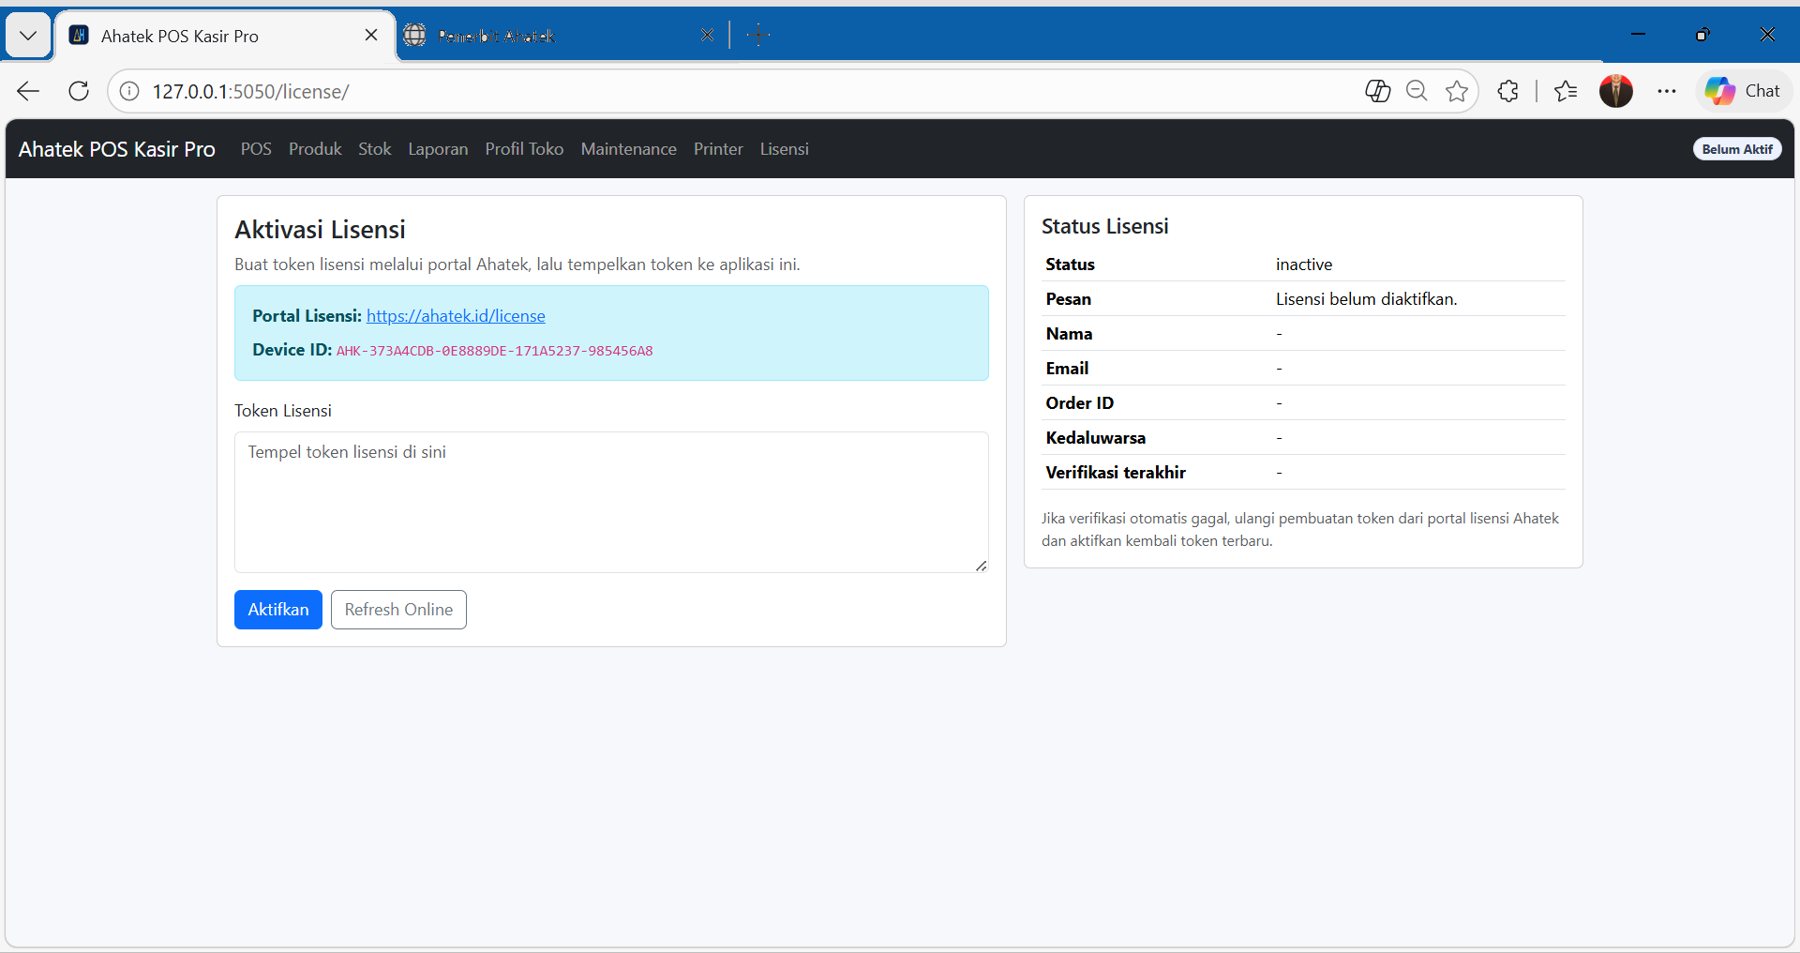Click the browser profile avatar
Viewport: 1800px width, 953px height.
1616,91
